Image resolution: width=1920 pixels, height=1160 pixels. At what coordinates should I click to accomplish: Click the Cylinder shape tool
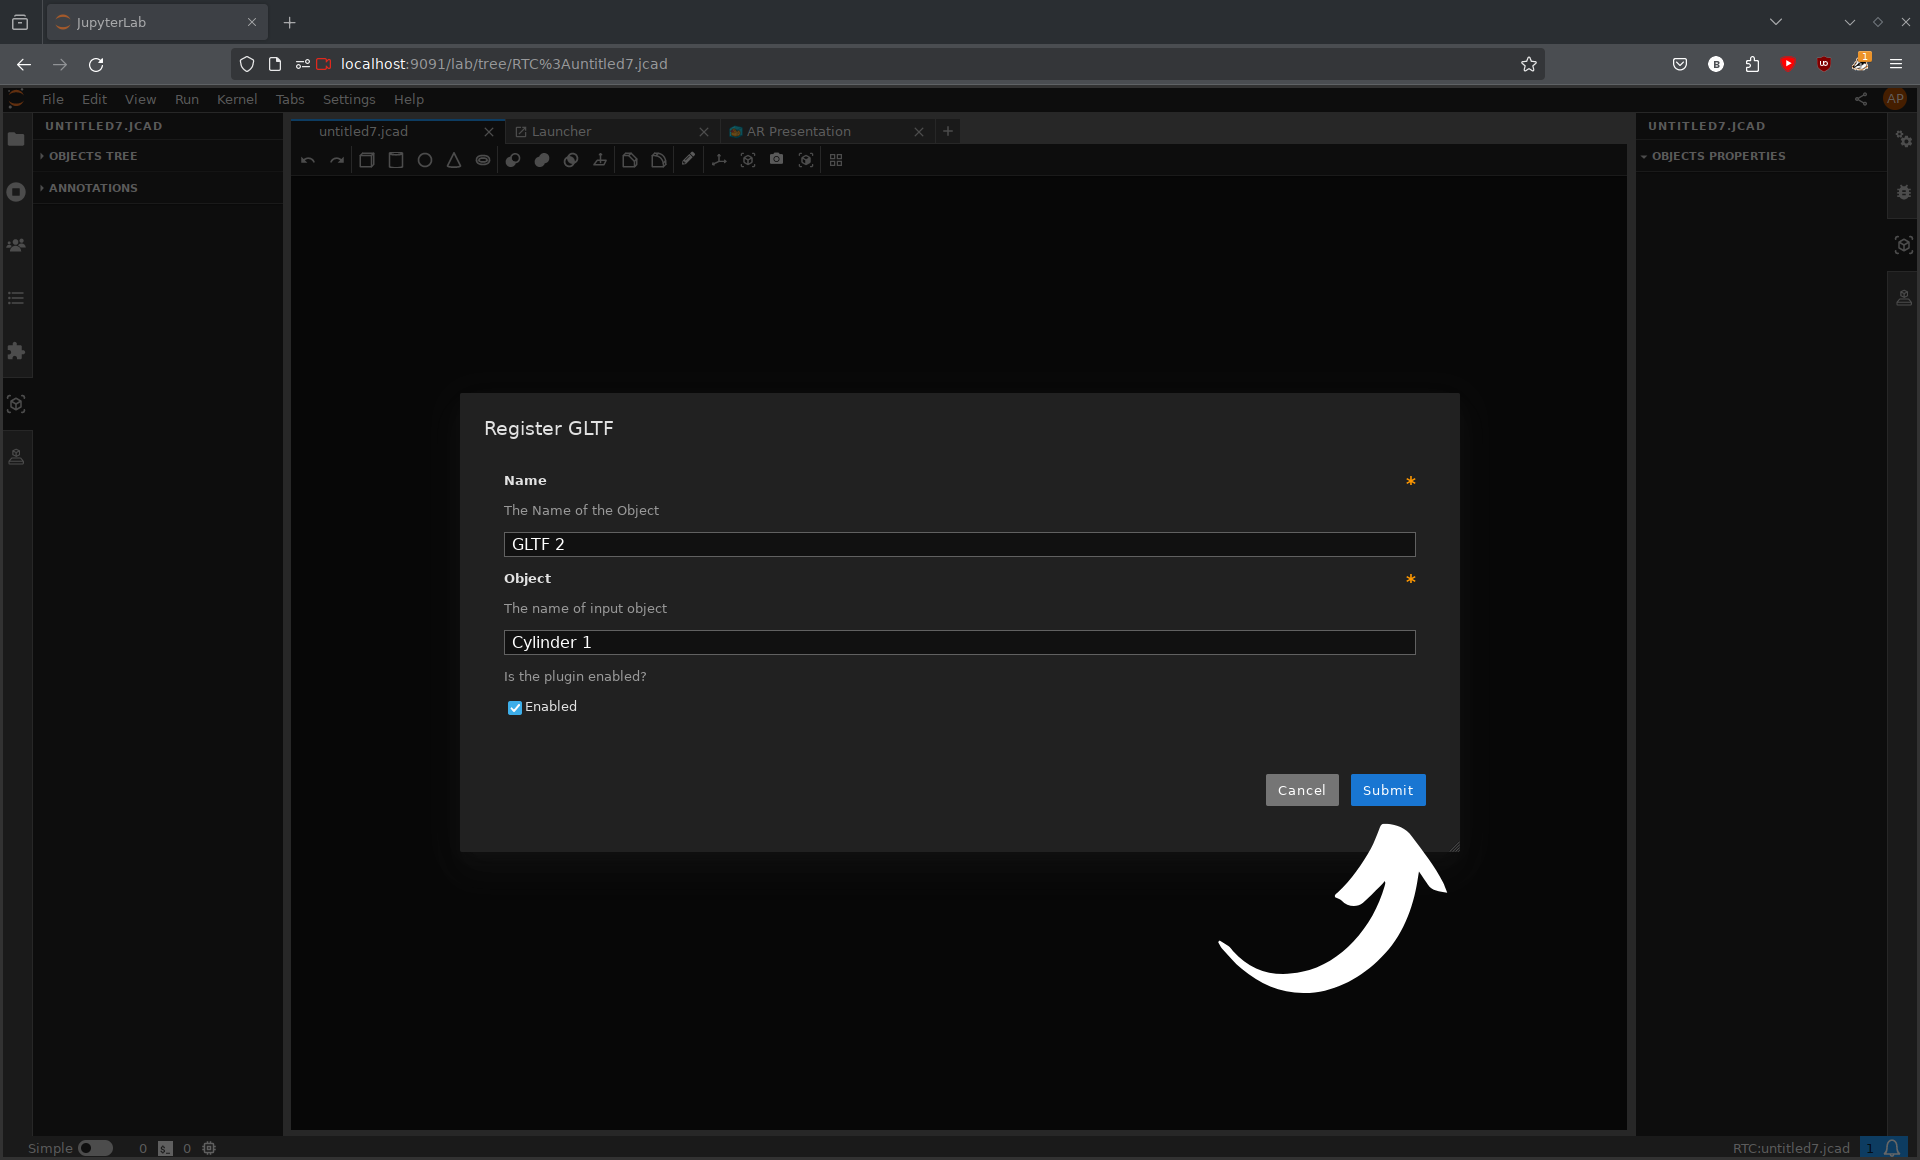(396, 160)
